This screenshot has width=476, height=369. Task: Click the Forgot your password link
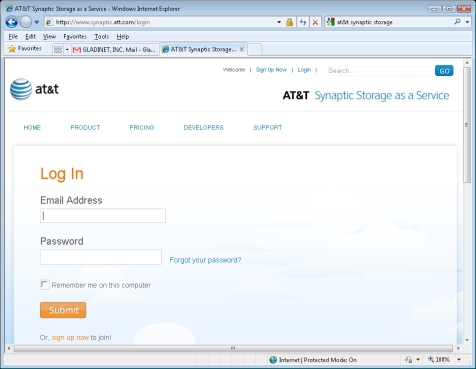point(205,260)
